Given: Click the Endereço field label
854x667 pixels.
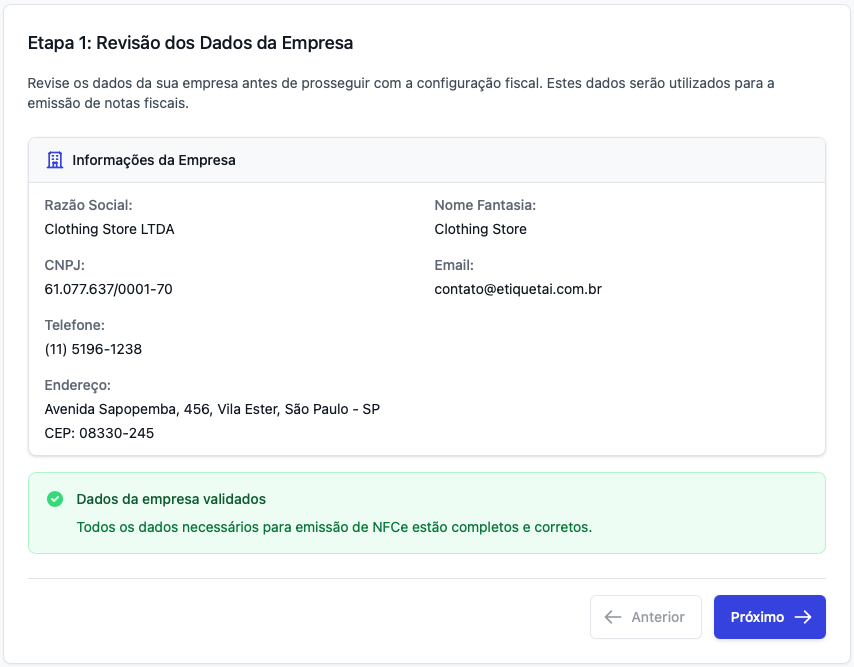Looking at the screenshot, I should [77, 385].
